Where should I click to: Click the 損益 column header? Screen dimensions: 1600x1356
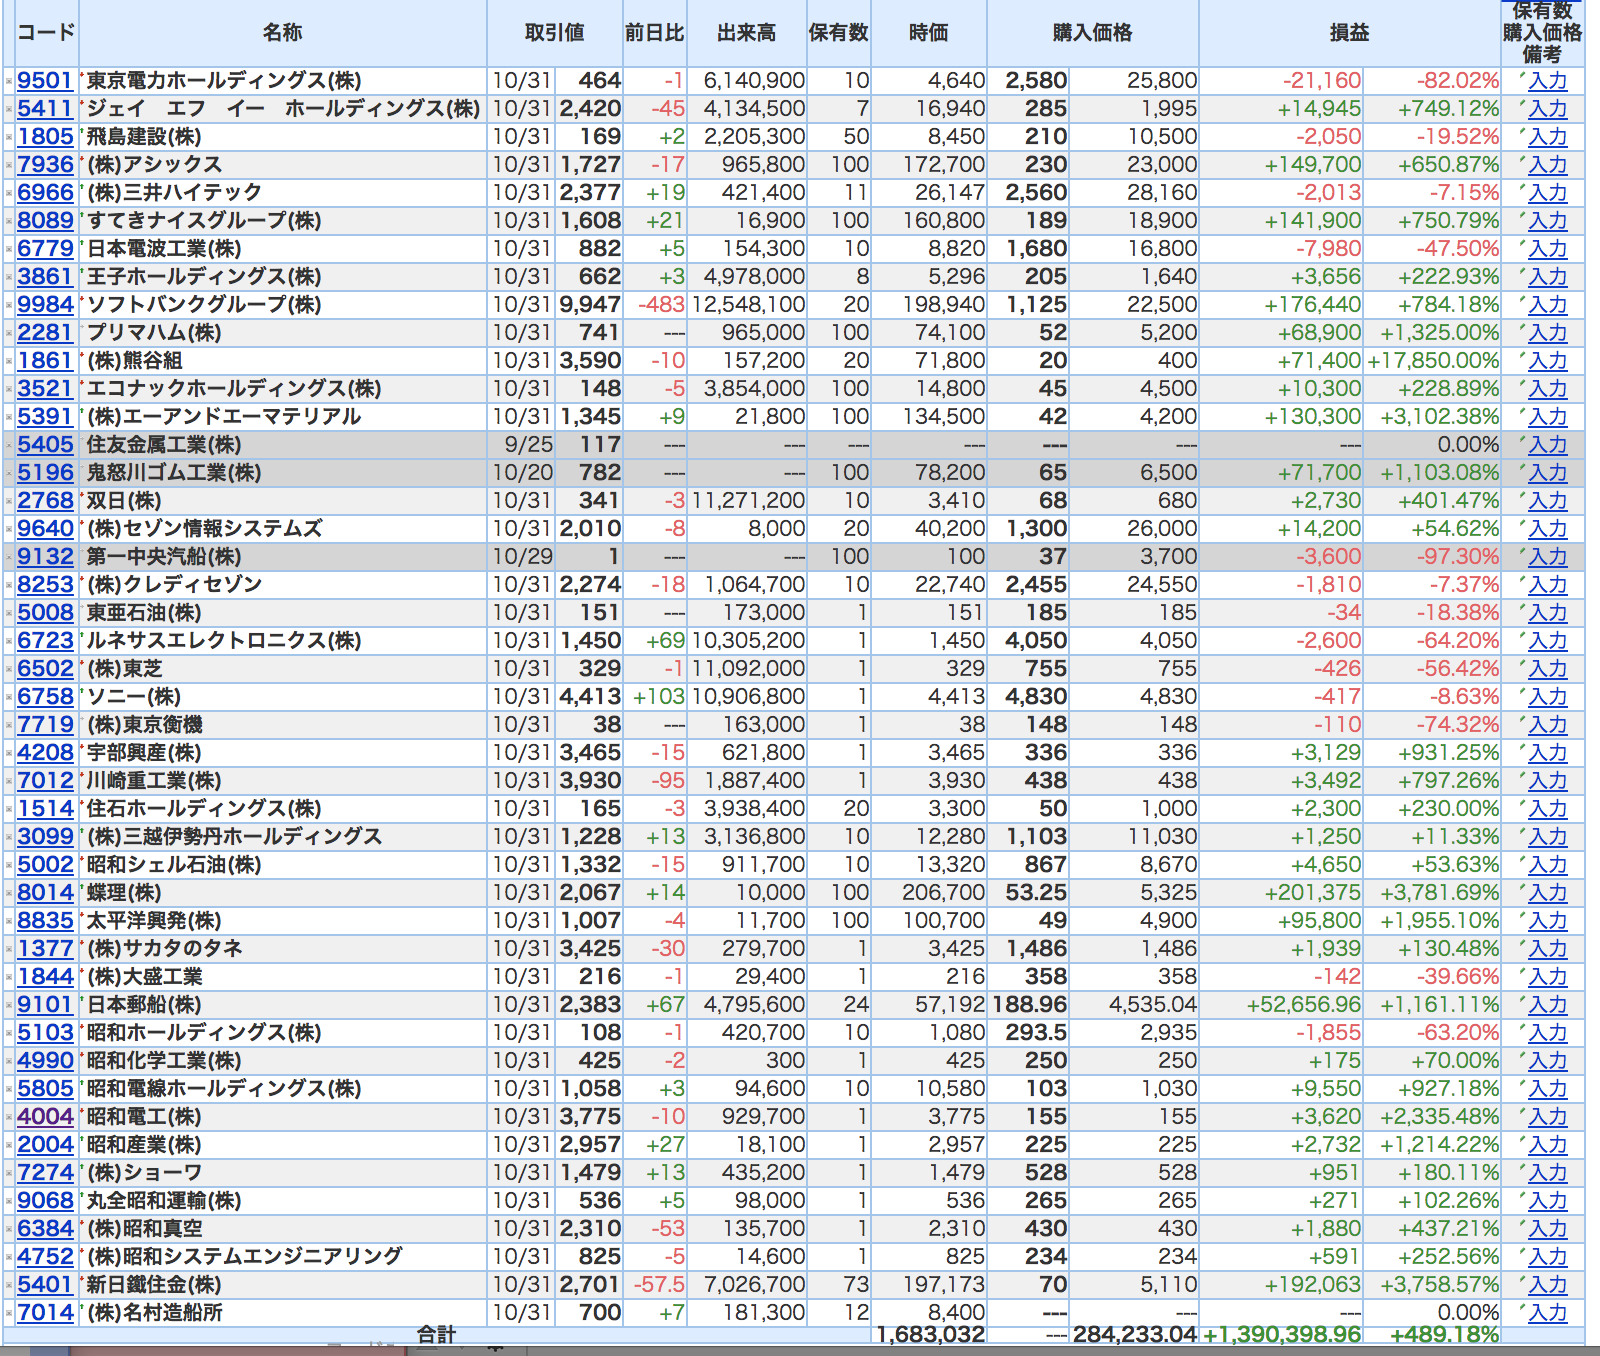point(1349,33)
